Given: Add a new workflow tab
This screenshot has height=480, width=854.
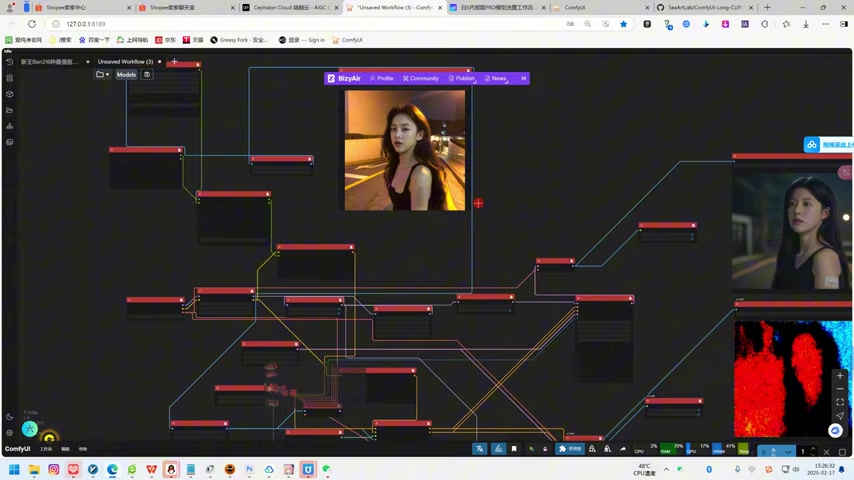Looking at the screenshot, I should click(174, 62).
